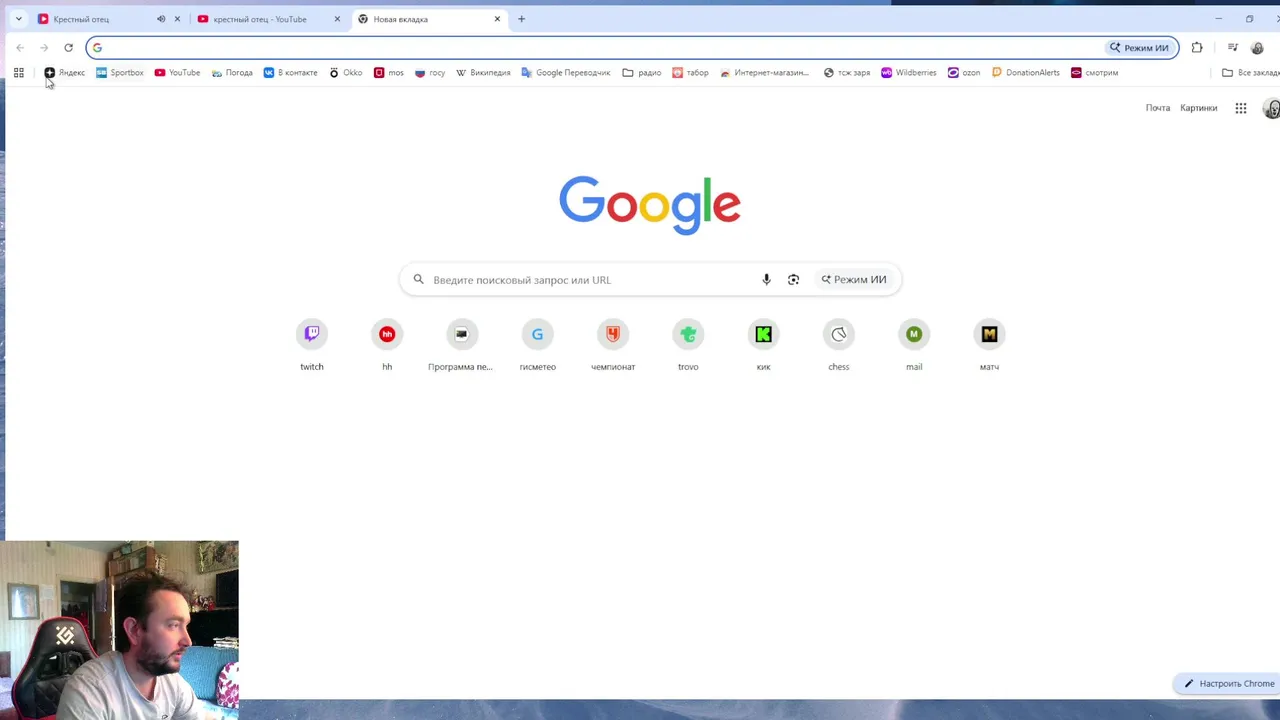The height and width of the screenshot is (720, 1280).
Task: Click the search magnifier icon
Action: coord(419,280)
